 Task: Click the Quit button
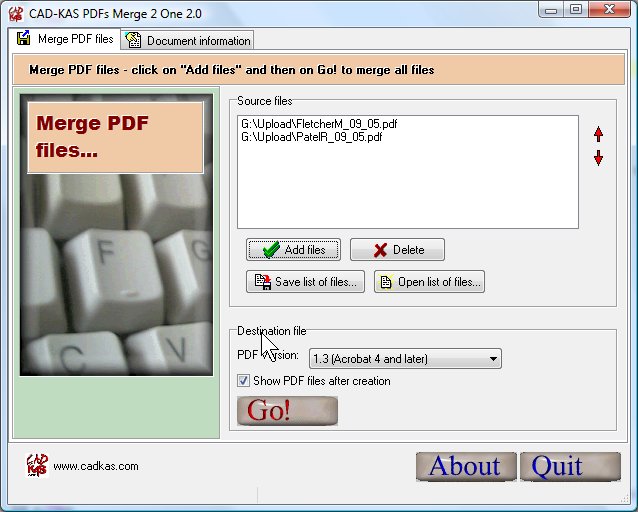pos(568,466)
